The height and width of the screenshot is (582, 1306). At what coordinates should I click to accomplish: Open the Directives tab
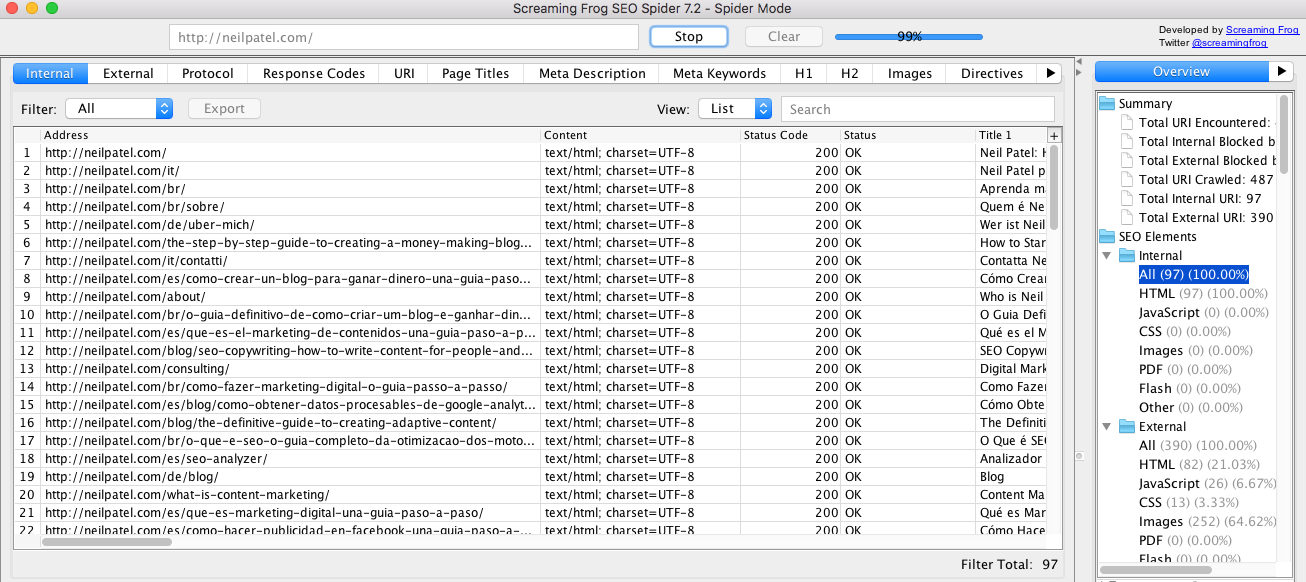click(992, 73)
